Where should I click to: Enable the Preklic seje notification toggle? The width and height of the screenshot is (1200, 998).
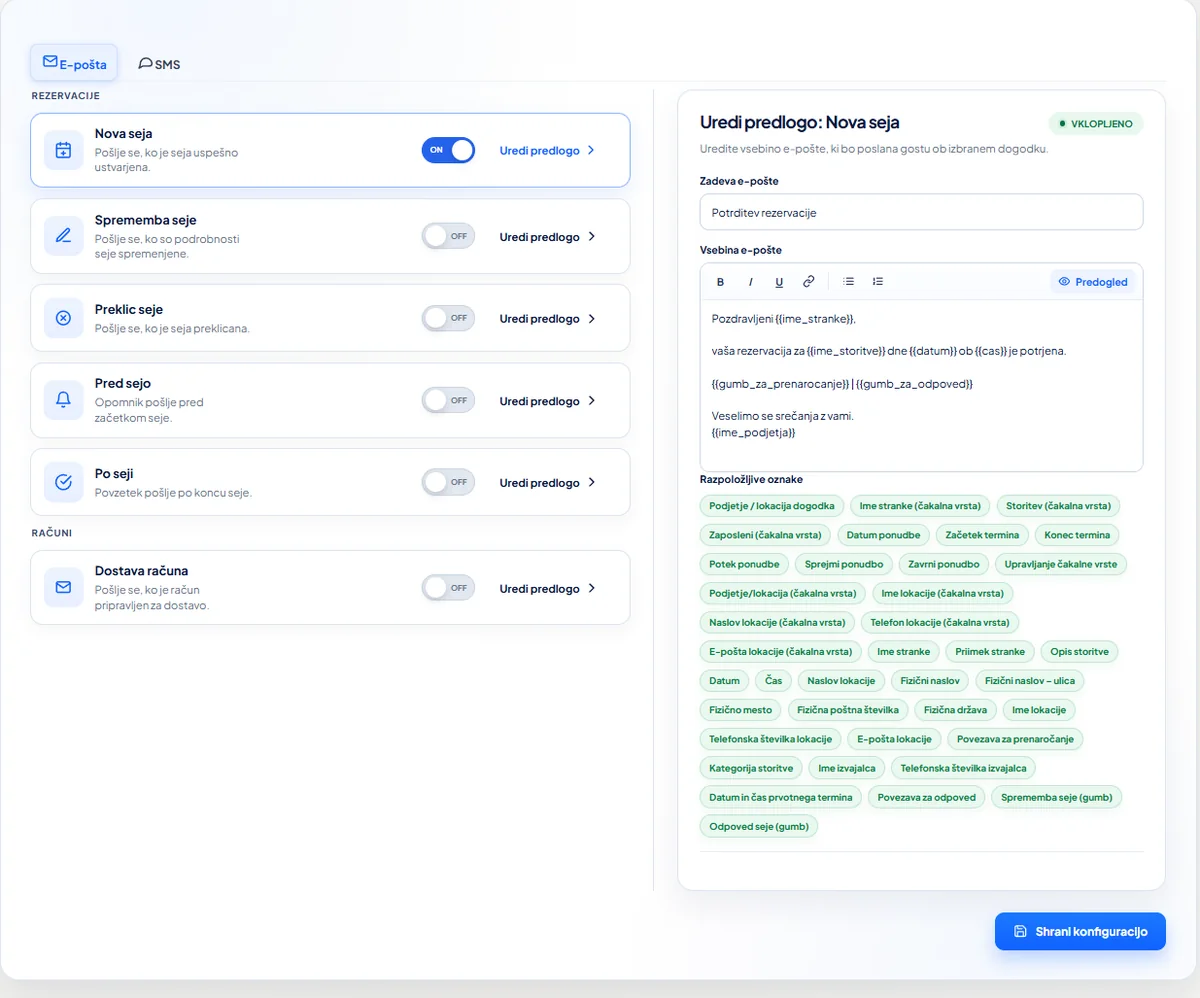click(x=448, y=318)
